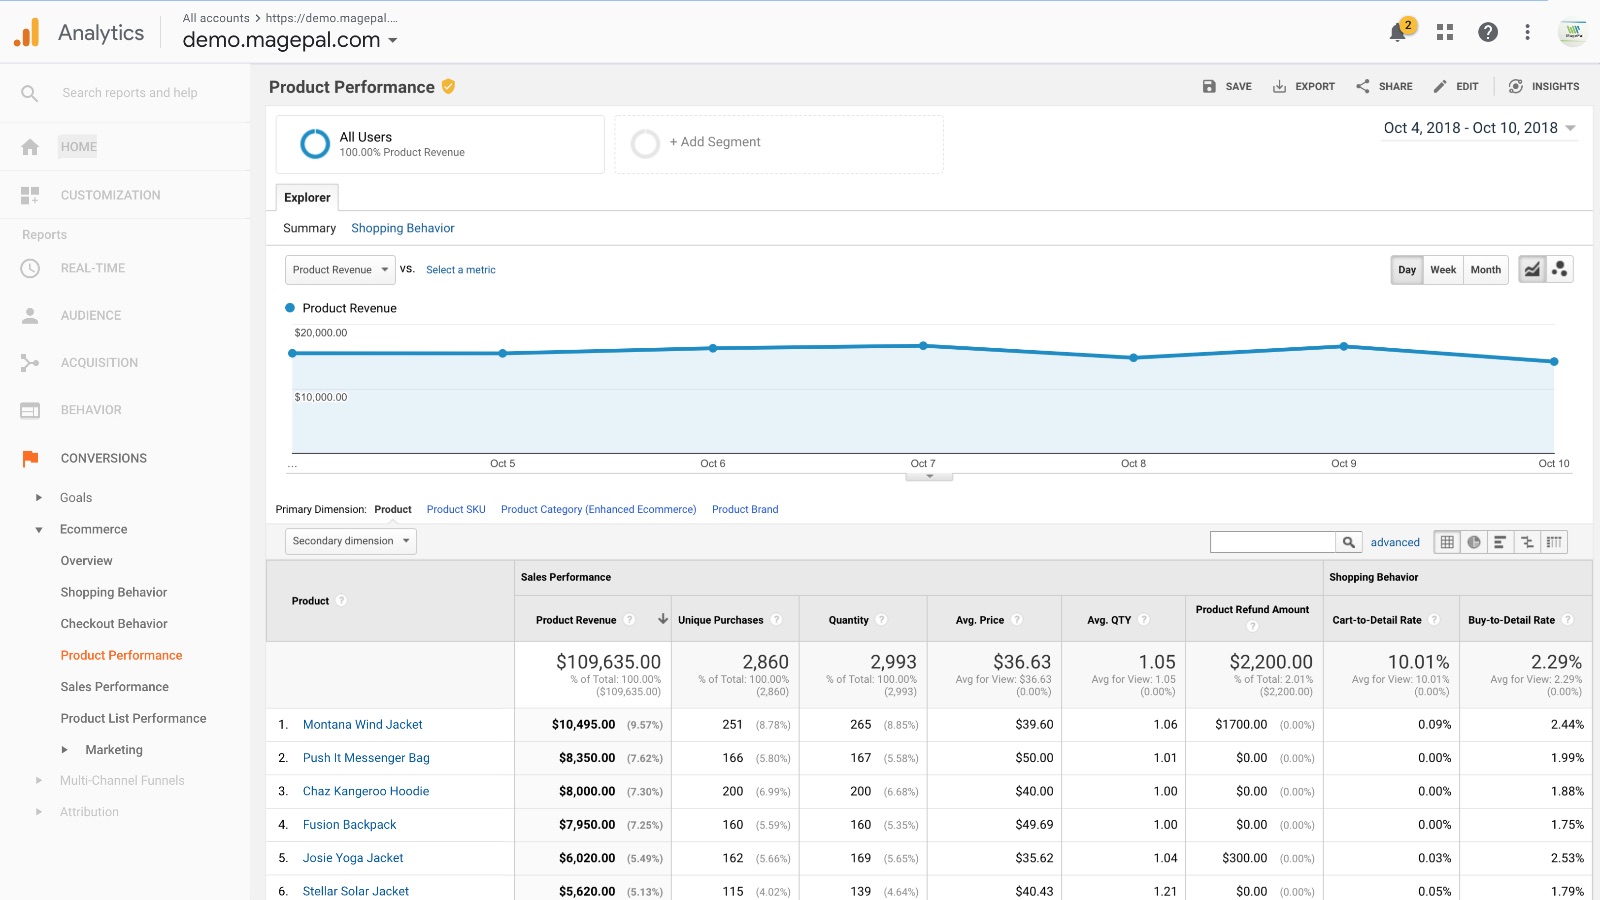Expand the Marketing subsection

[x=65, y=750]
